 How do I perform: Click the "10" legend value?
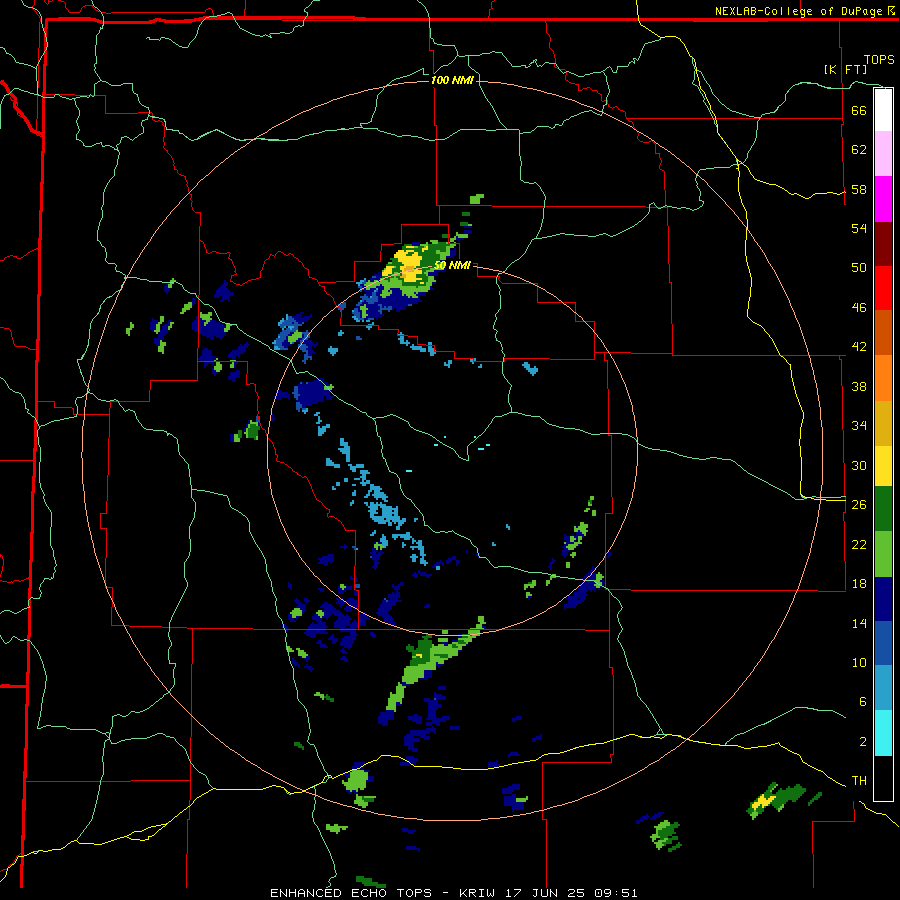[x=859, y=662]
